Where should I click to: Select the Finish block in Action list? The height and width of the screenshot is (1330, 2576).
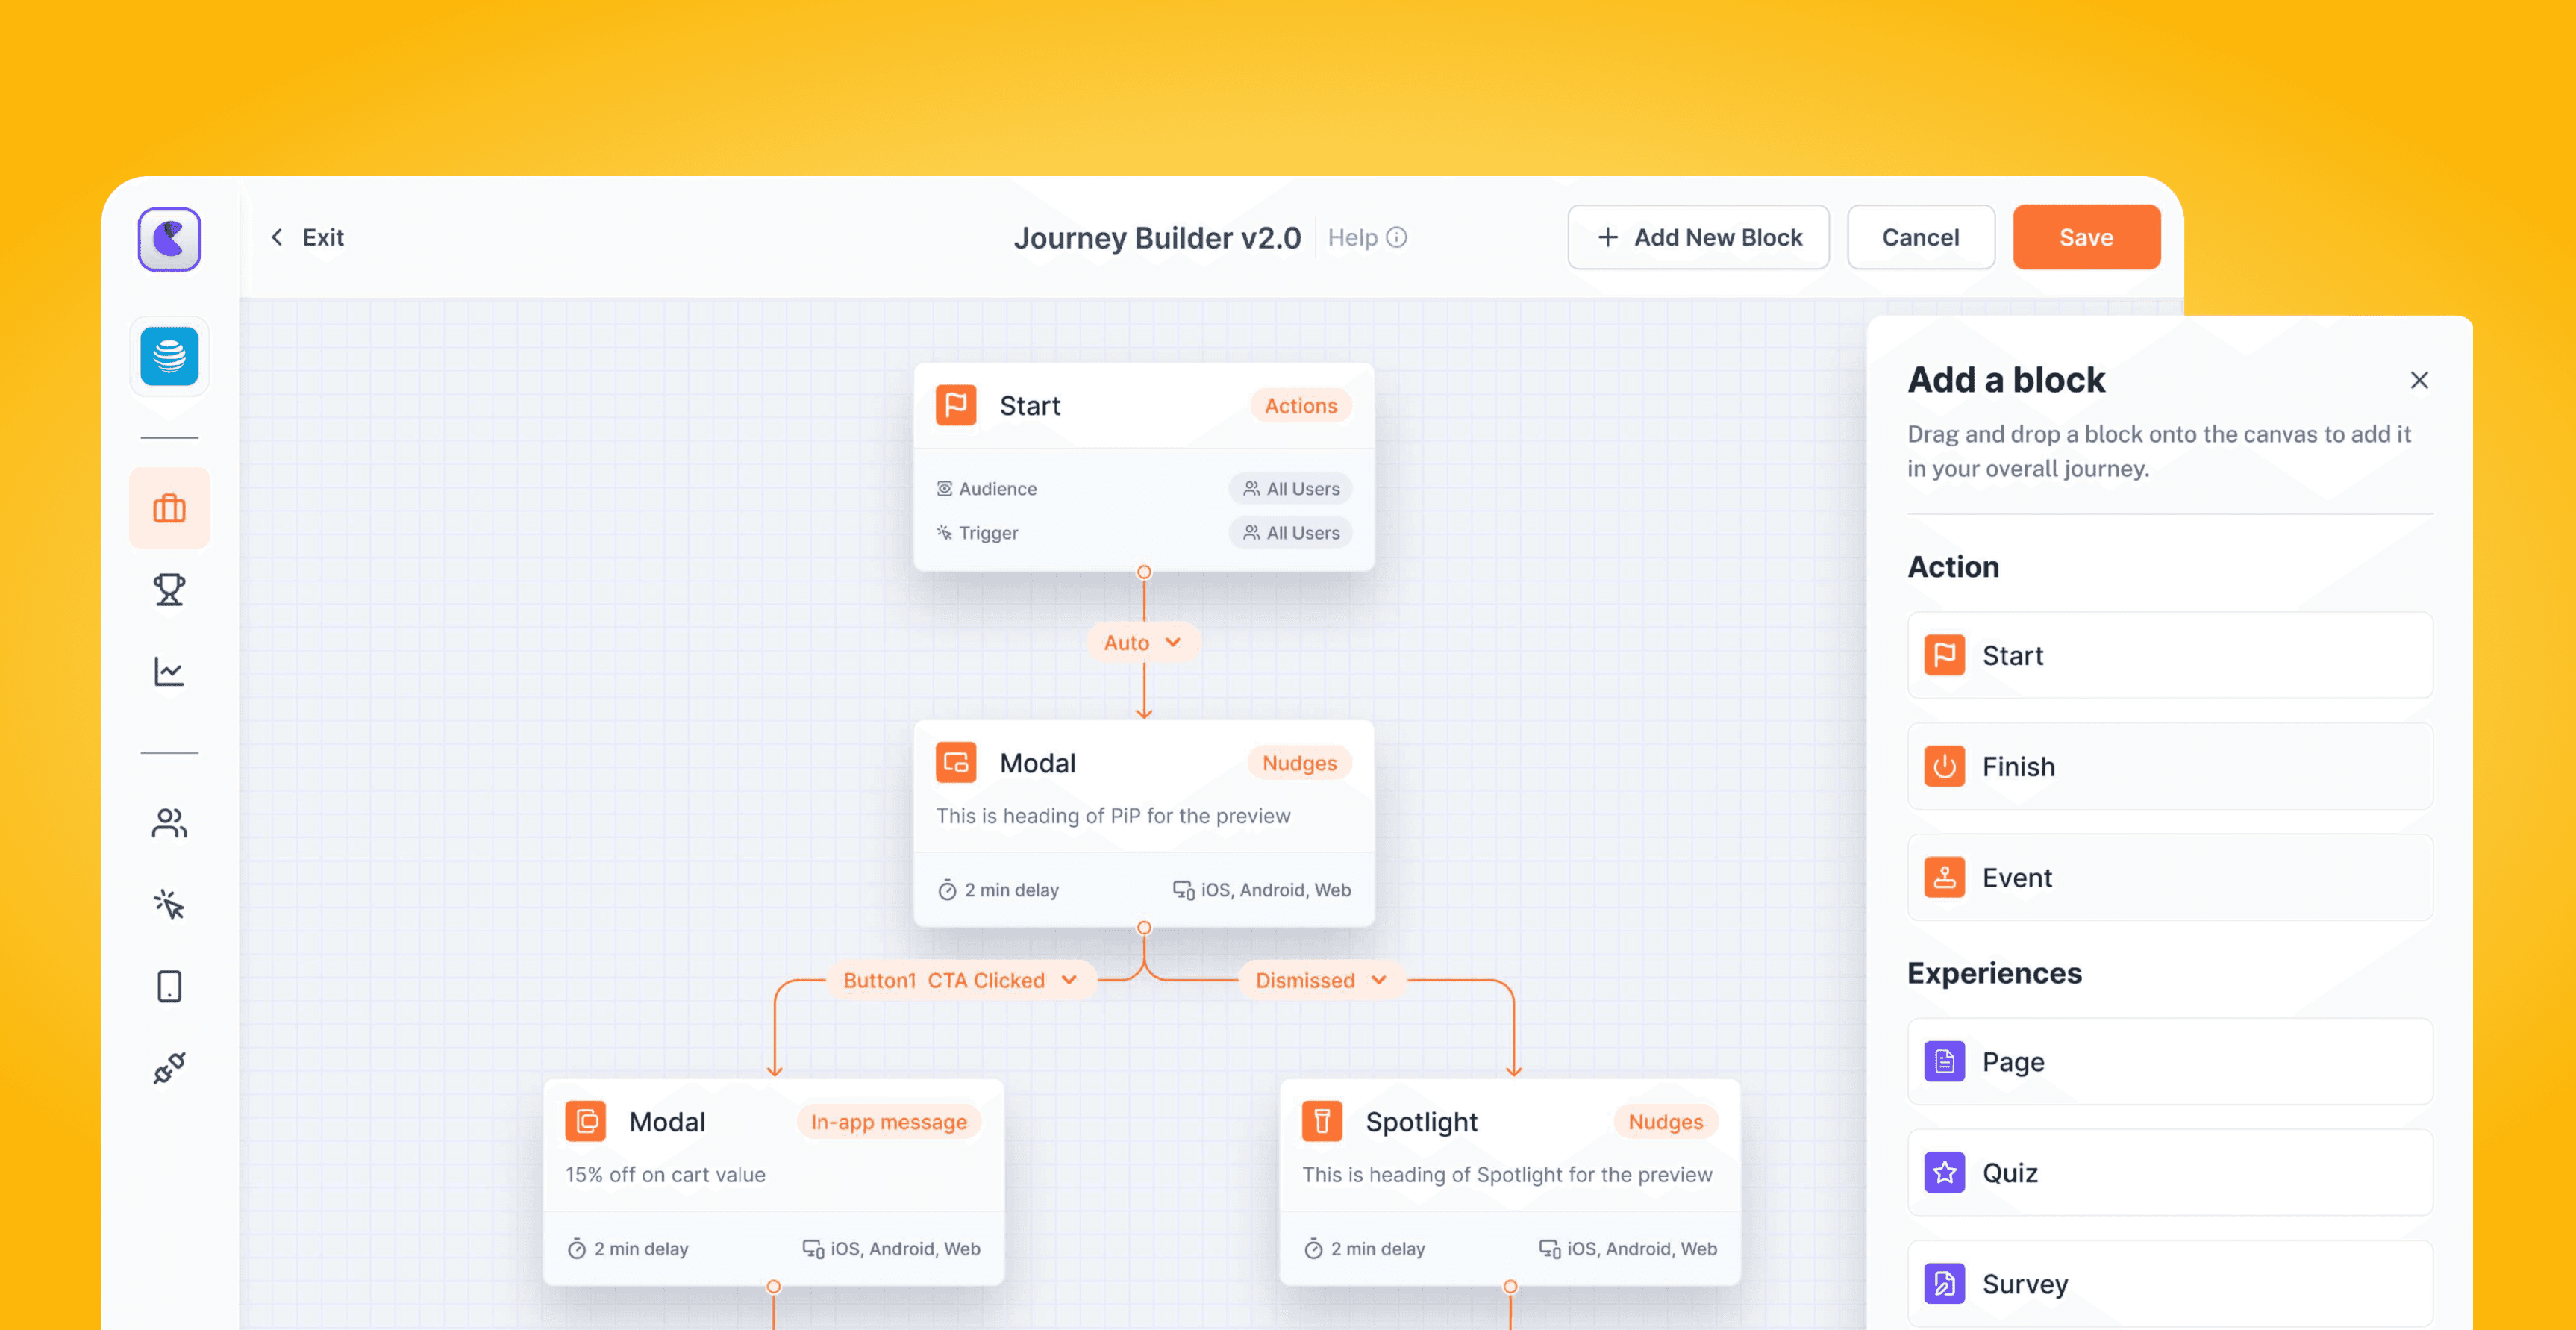[2169, 766]
